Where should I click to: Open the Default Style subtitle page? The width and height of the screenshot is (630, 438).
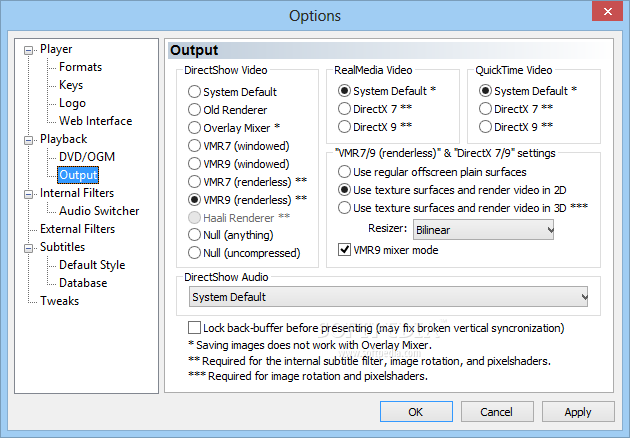click(92, 265)
